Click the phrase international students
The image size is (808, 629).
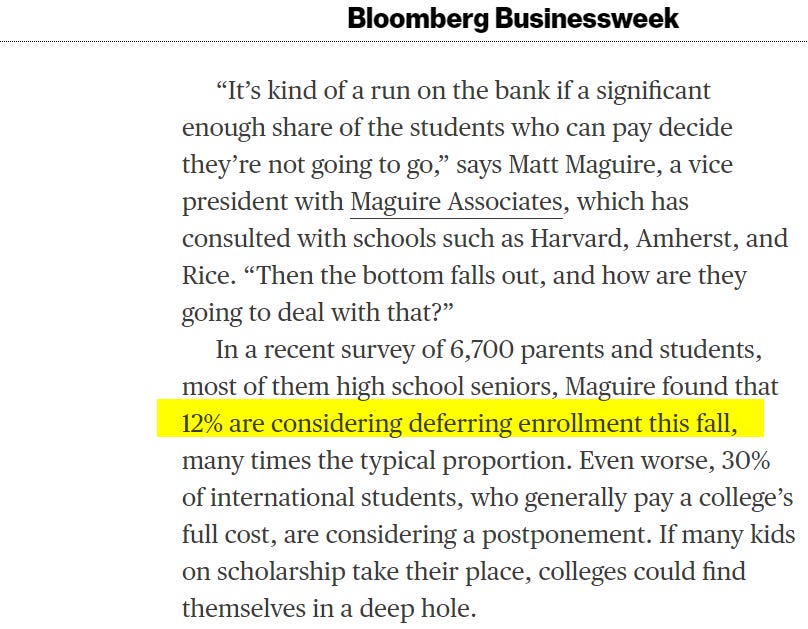[x=334, y=498]
